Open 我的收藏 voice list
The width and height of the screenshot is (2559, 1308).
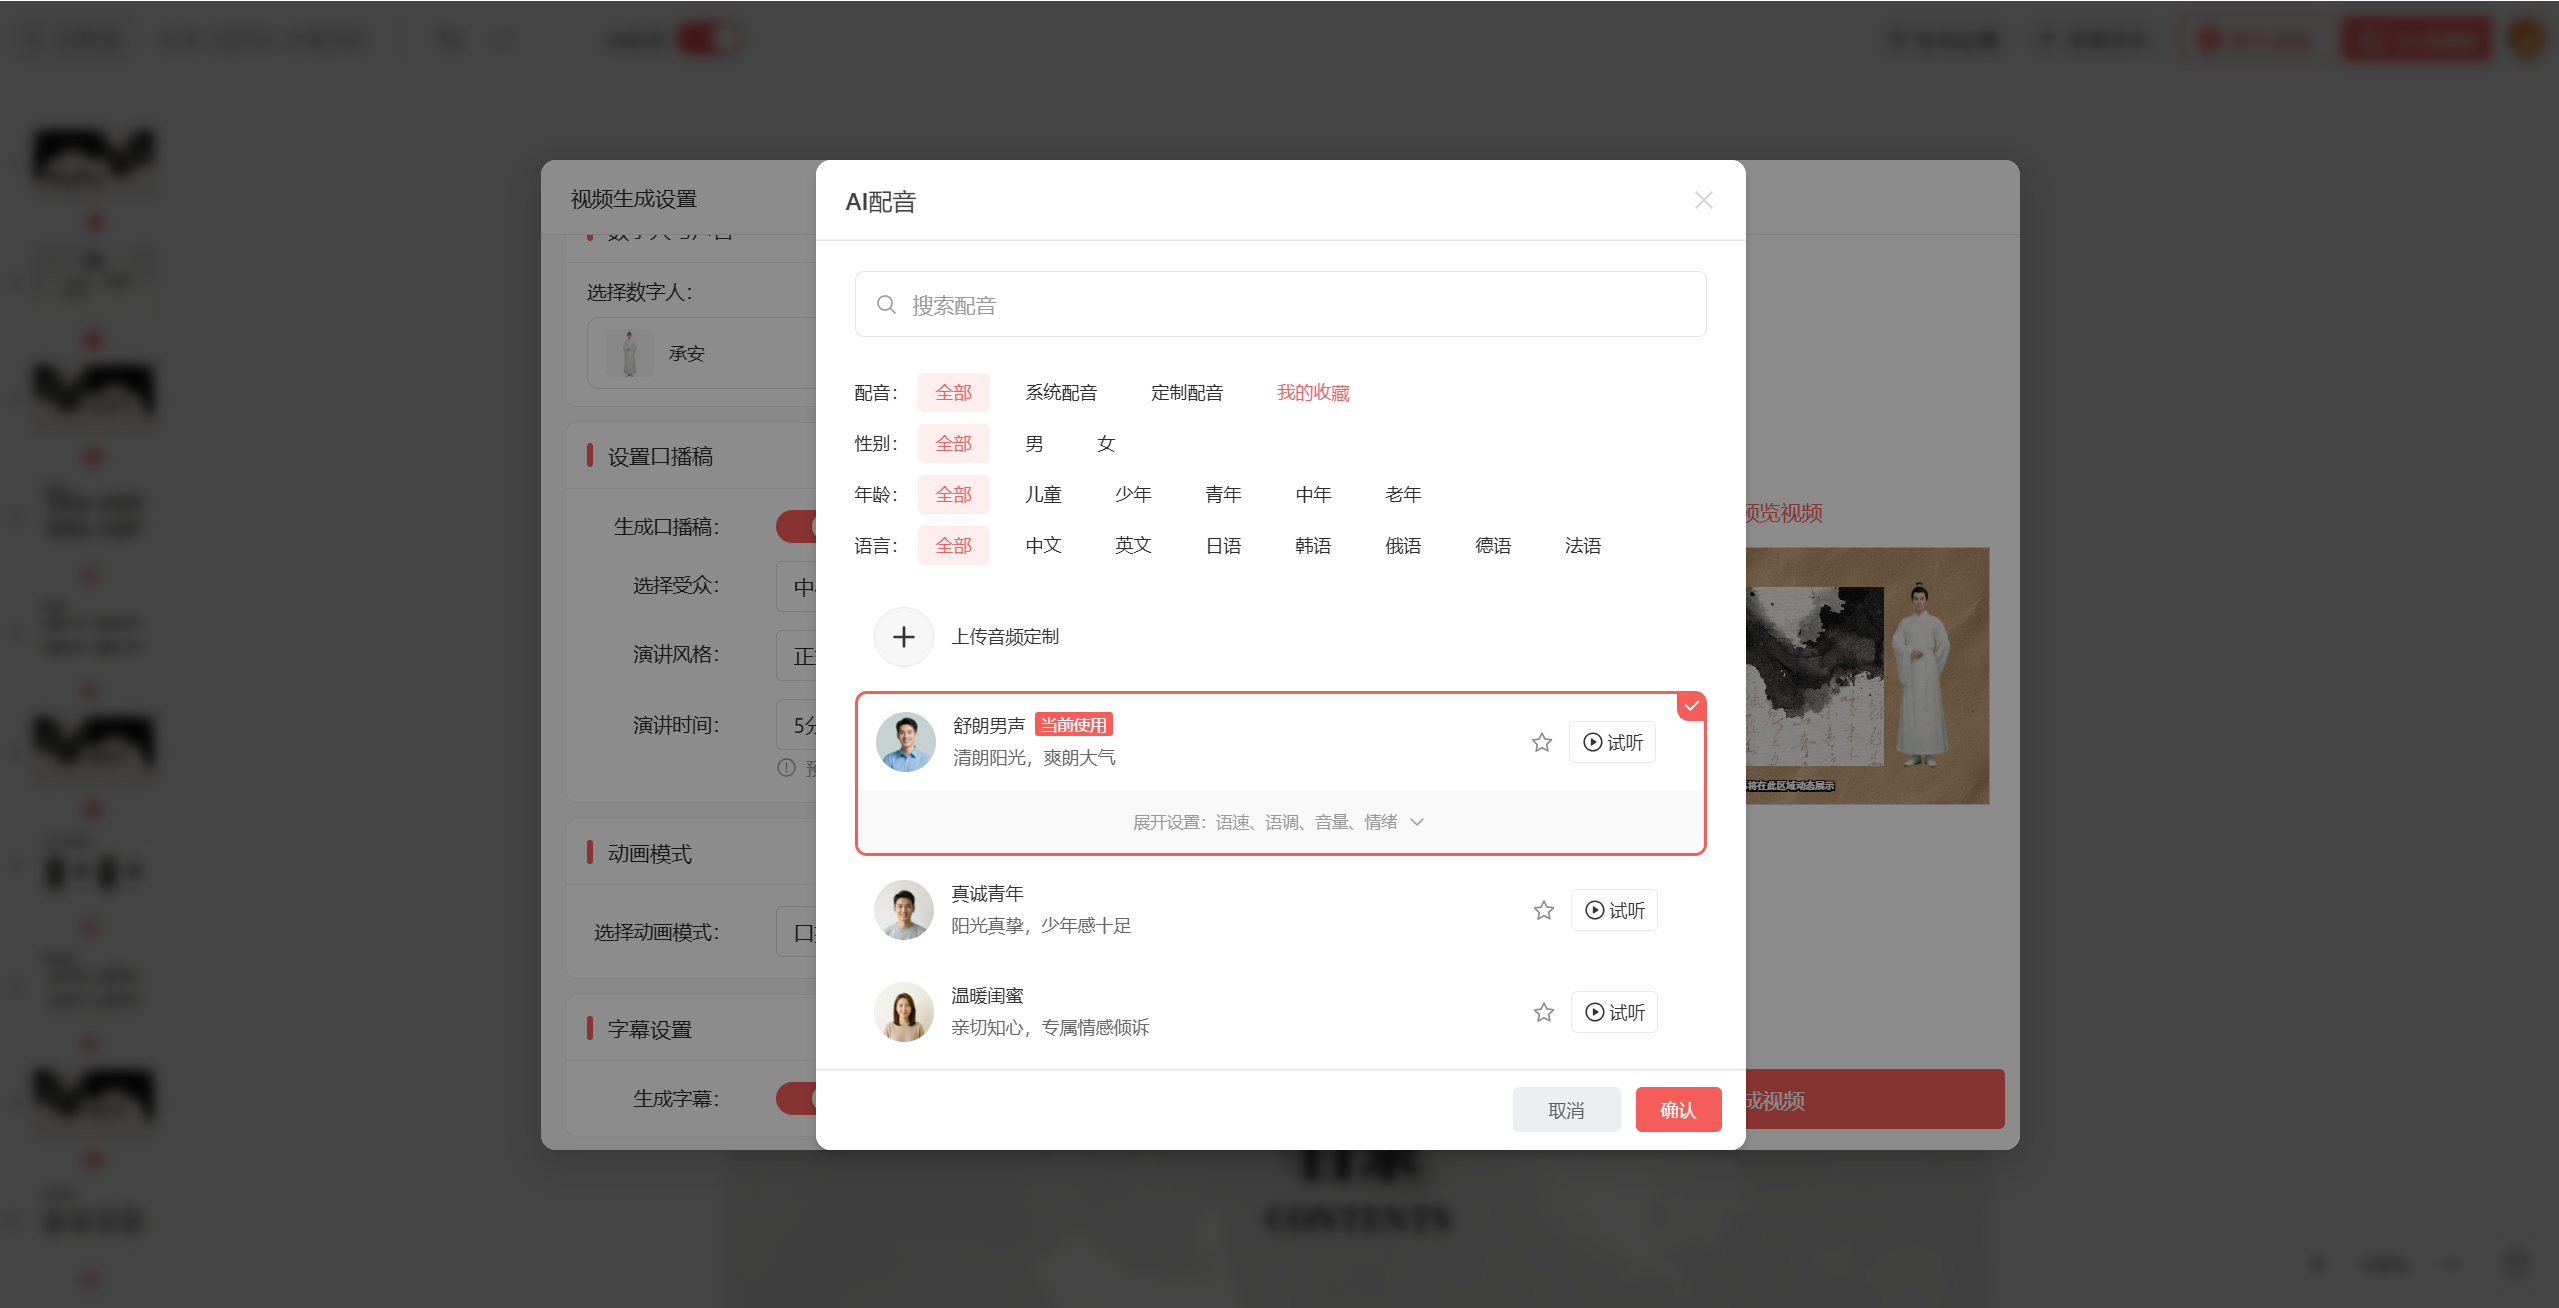point(1312,392)
